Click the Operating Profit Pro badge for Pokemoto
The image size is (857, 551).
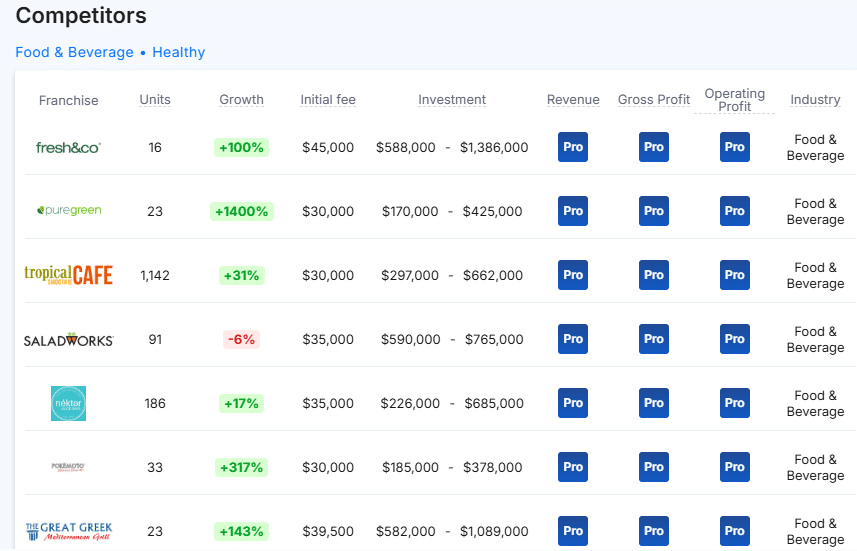(735, 467)
